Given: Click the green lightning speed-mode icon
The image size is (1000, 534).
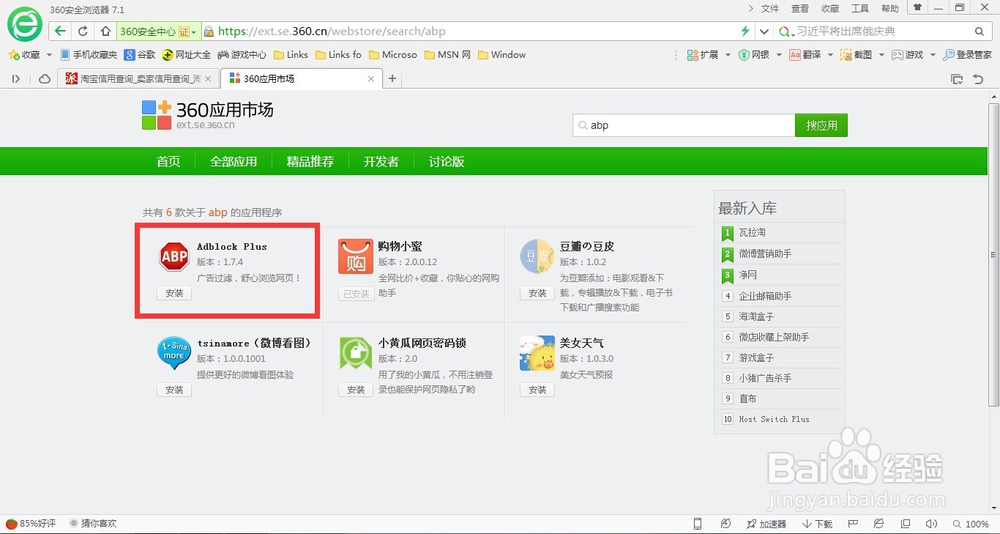Looking at the screenshot, I should tap(745, 31).
